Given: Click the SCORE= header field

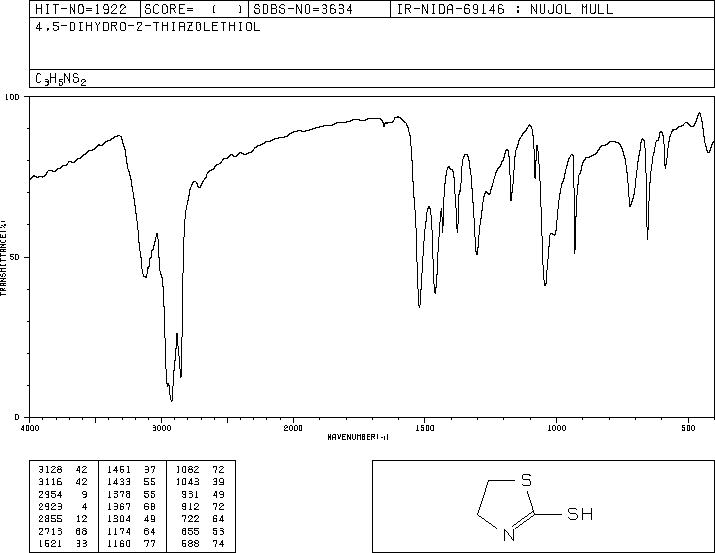Looking at the screenshot, I should [x=193, y=9].
